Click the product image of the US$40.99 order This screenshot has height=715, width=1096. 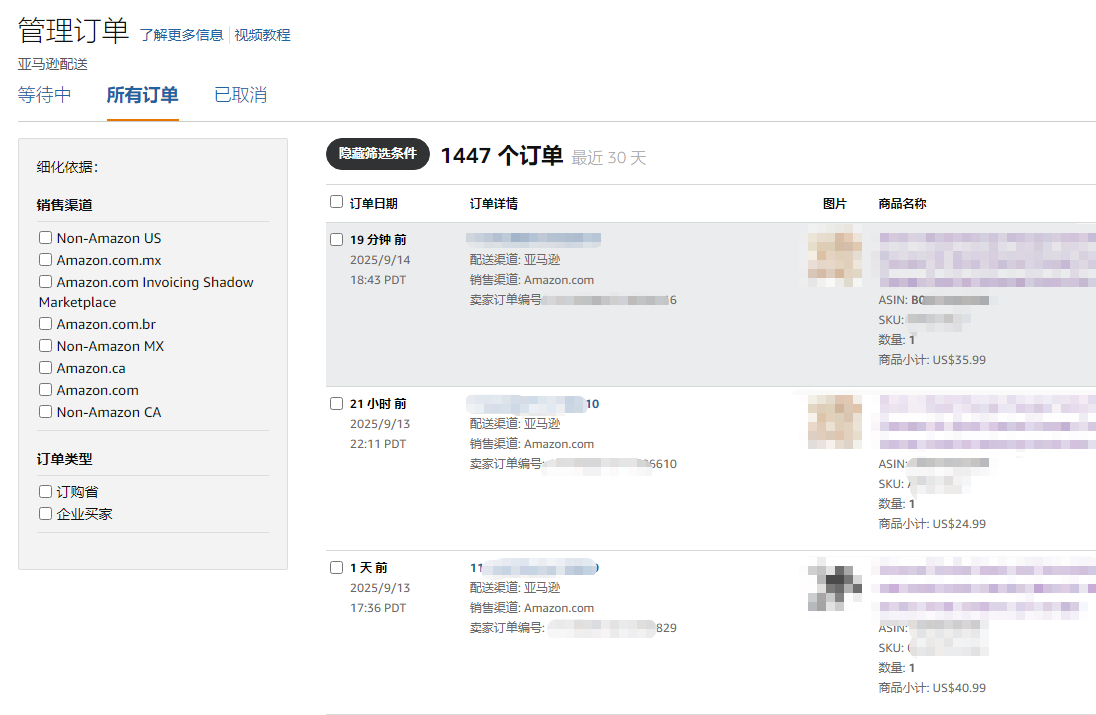coord(834,587)
